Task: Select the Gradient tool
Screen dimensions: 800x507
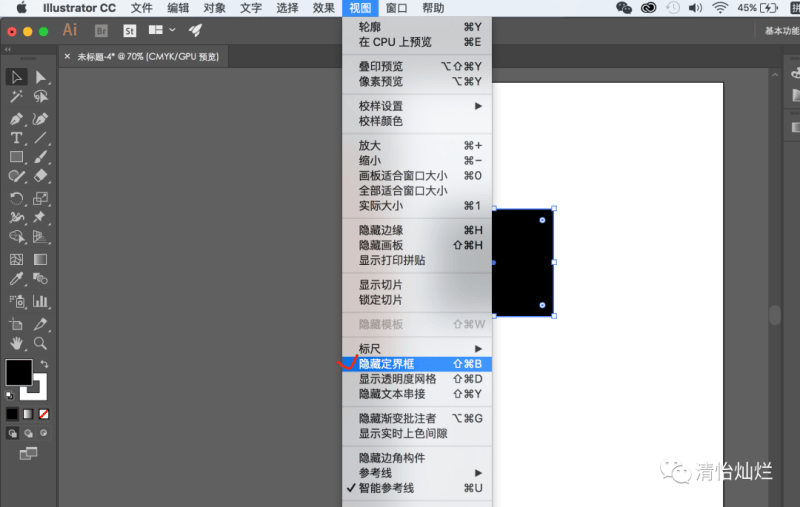Action: coord(40,259)
